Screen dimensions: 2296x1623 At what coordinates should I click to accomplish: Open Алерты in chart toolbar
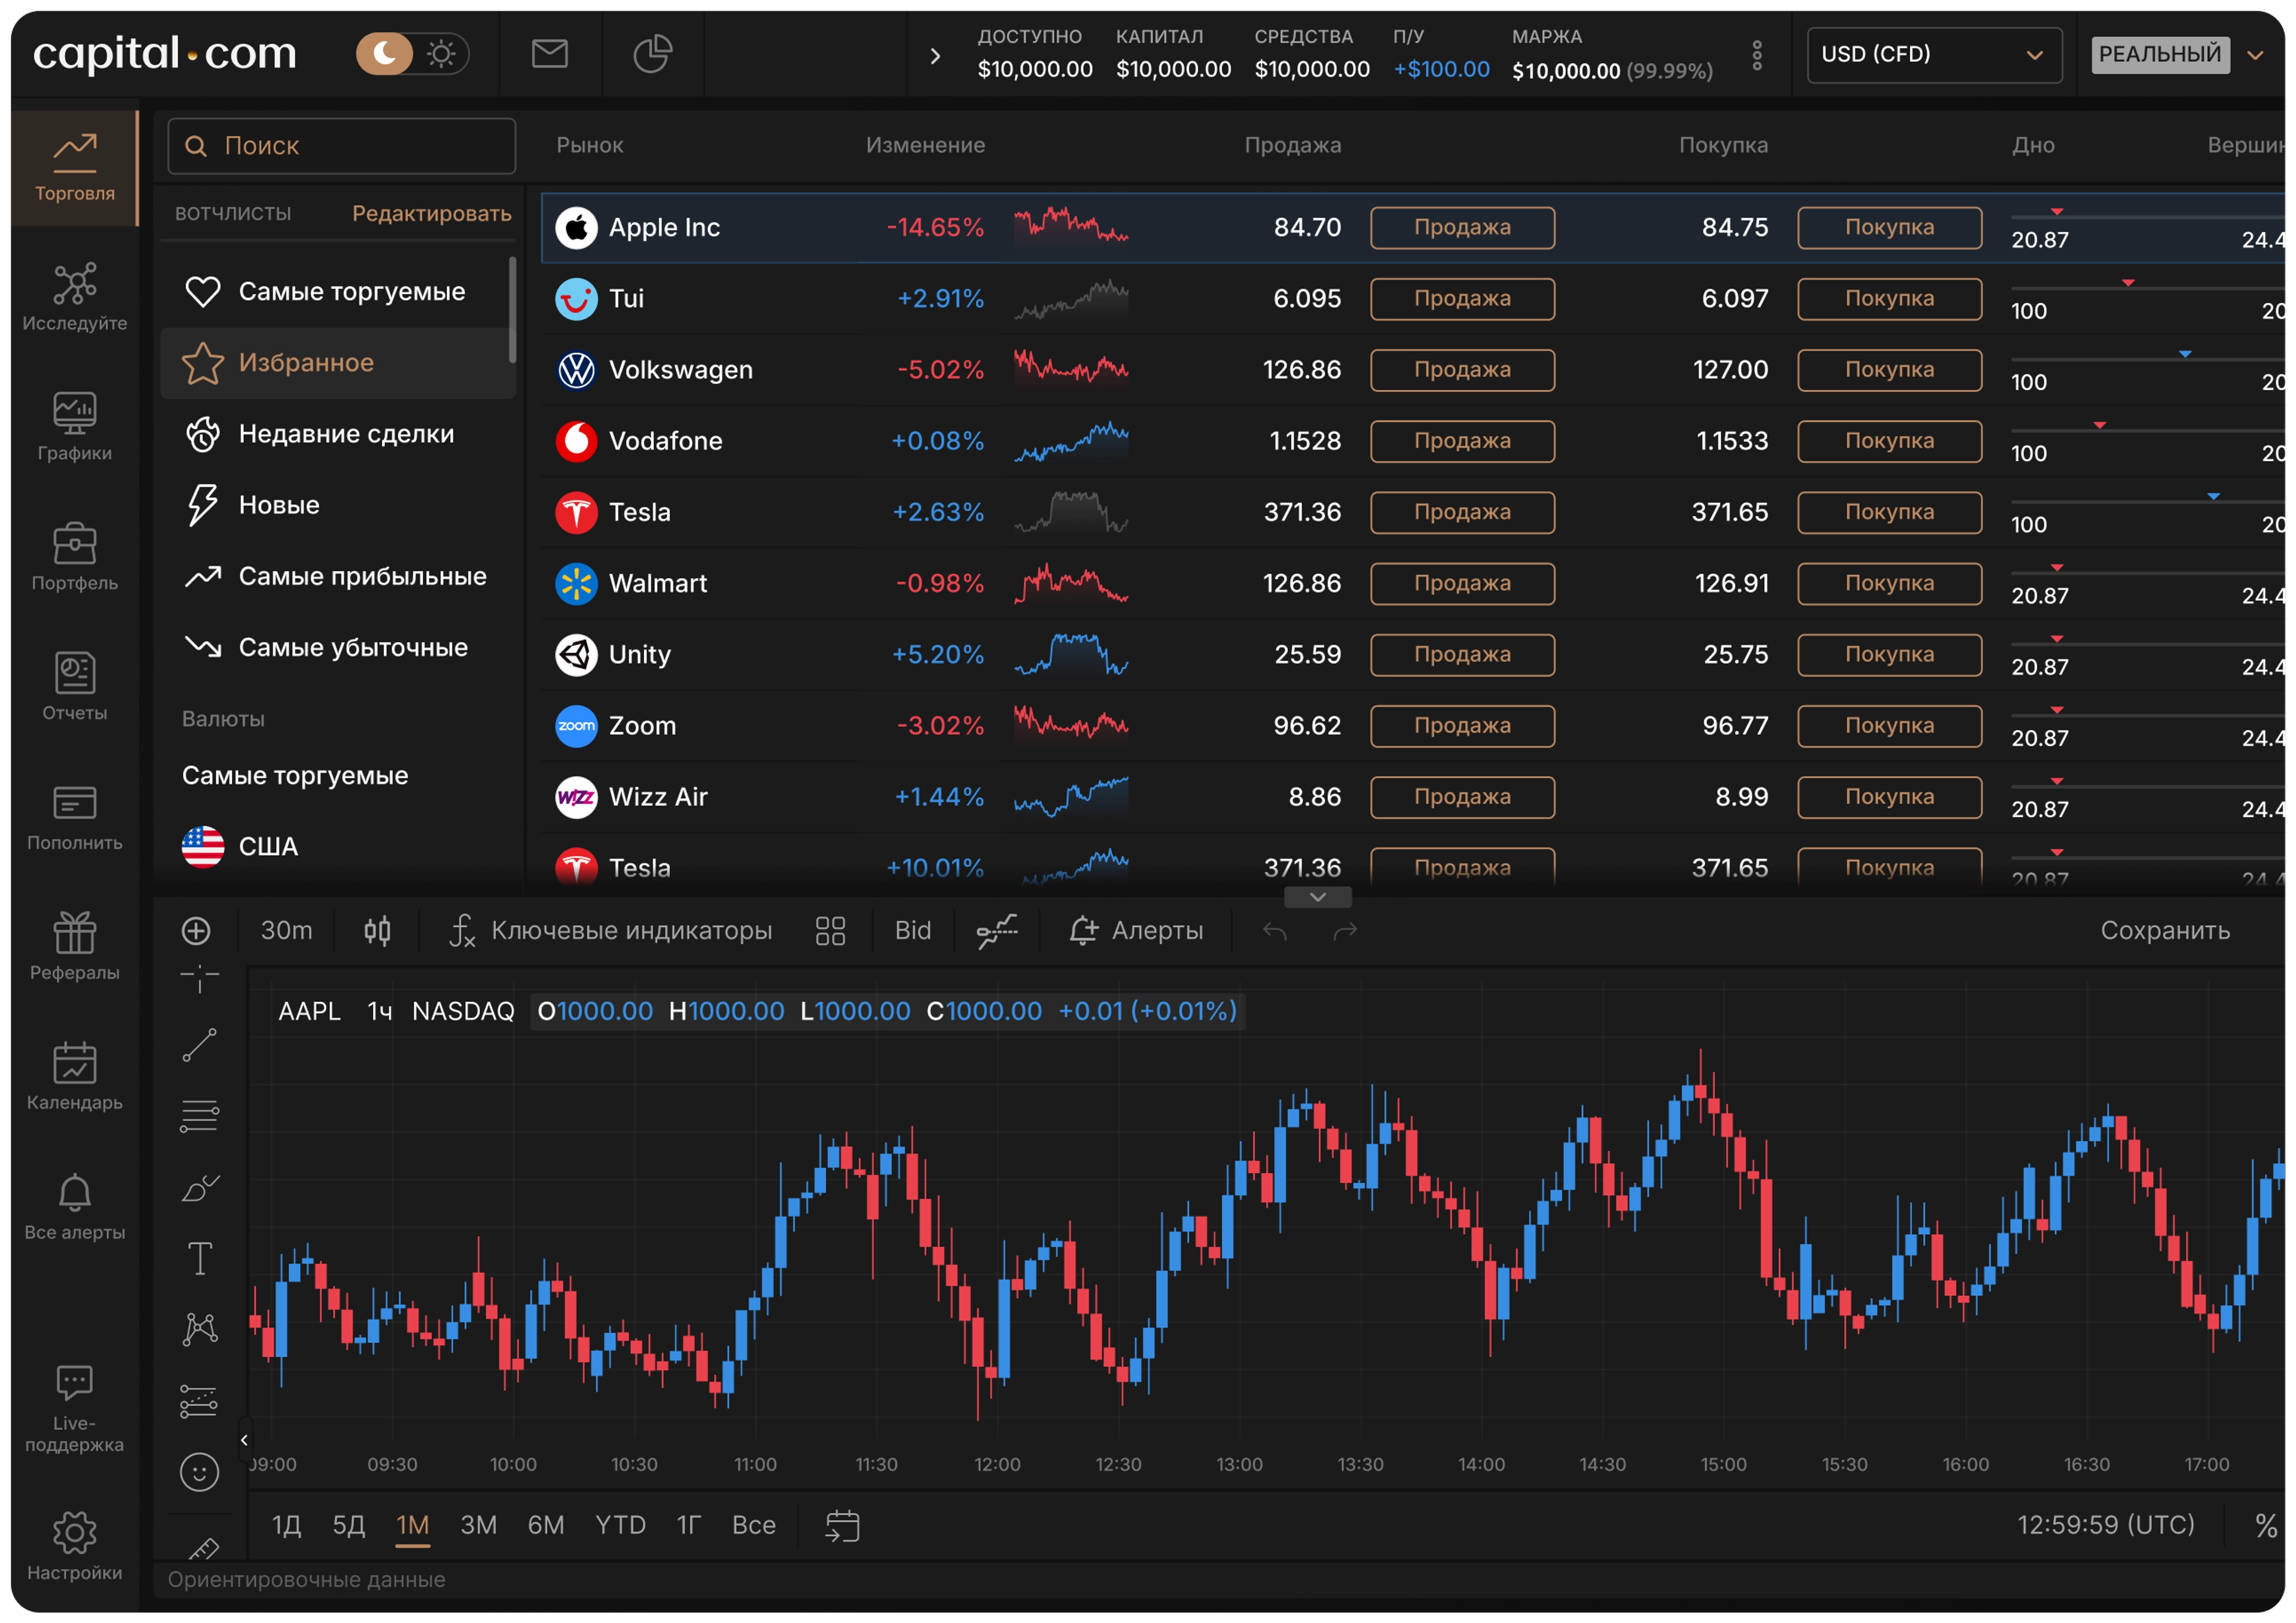(1136, 931)
